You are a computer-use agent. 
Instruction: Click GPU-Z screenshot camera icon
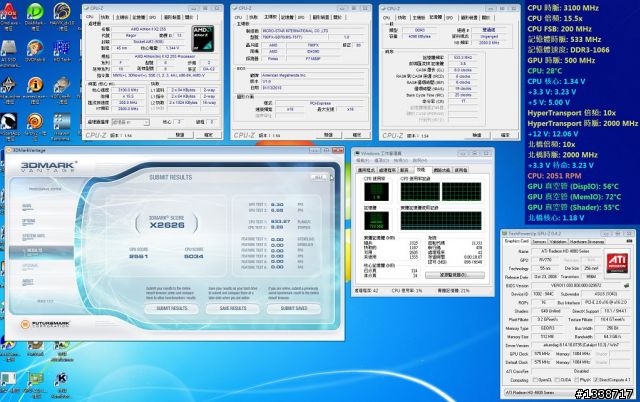[629, 241]
